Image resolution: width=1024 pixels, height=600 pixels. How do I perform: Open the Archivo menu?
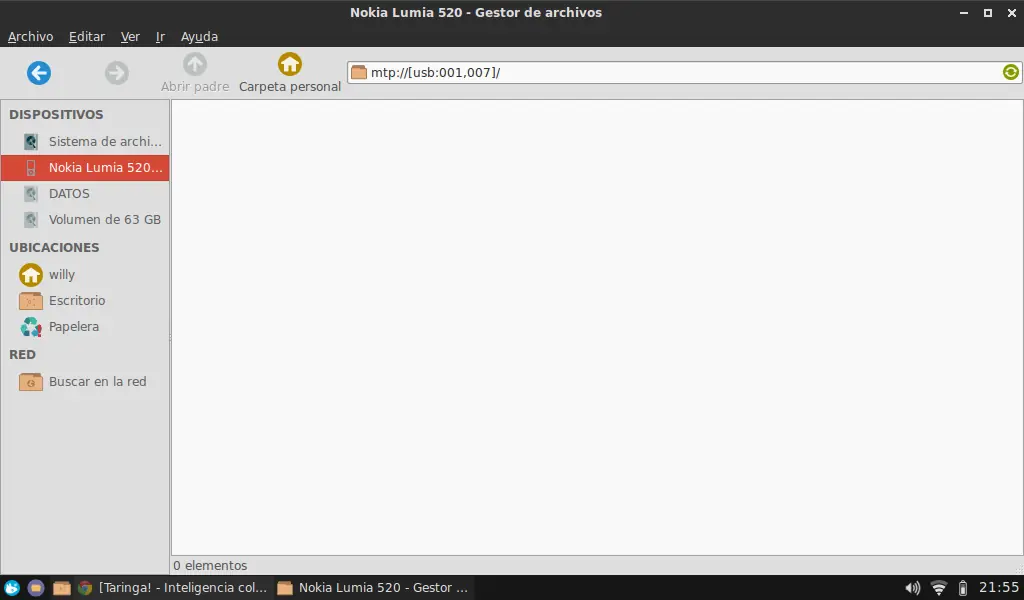pyautogui.click(x=30, y=37)
